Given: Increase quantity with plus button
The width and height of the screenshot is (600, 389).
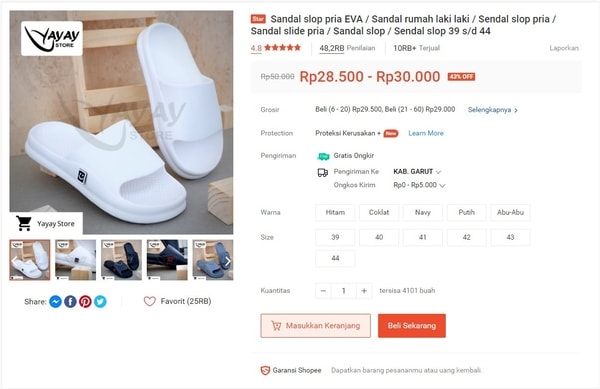Looking at the screenshot, I should click(364, 291).
